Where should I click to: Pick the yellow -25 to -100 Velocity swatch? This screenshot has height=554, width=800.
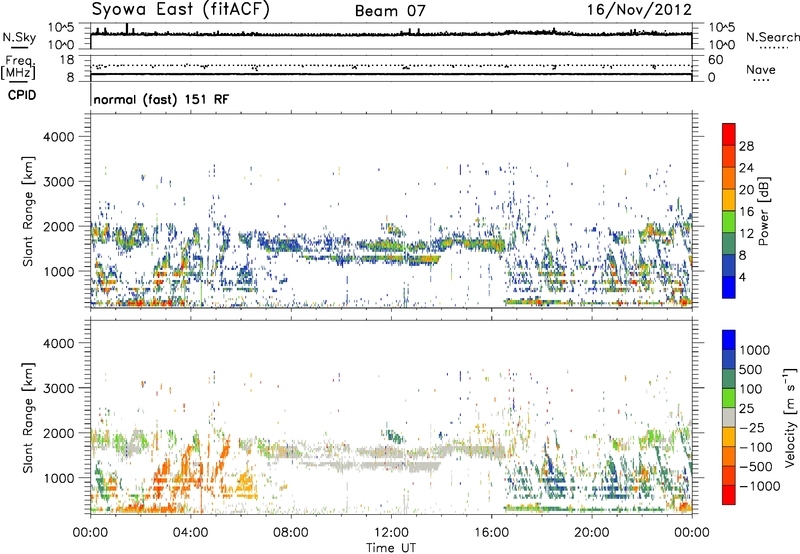[729, 437]
